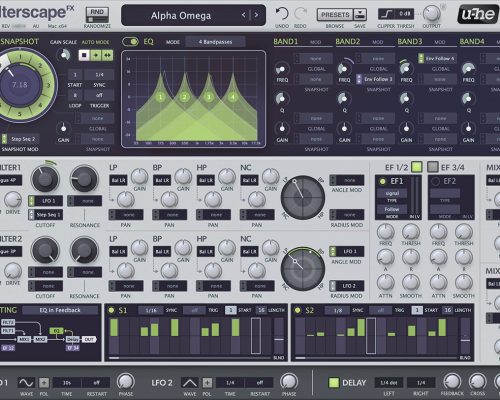Toggle the DELAY green on/off button

(x=334, y=383)
